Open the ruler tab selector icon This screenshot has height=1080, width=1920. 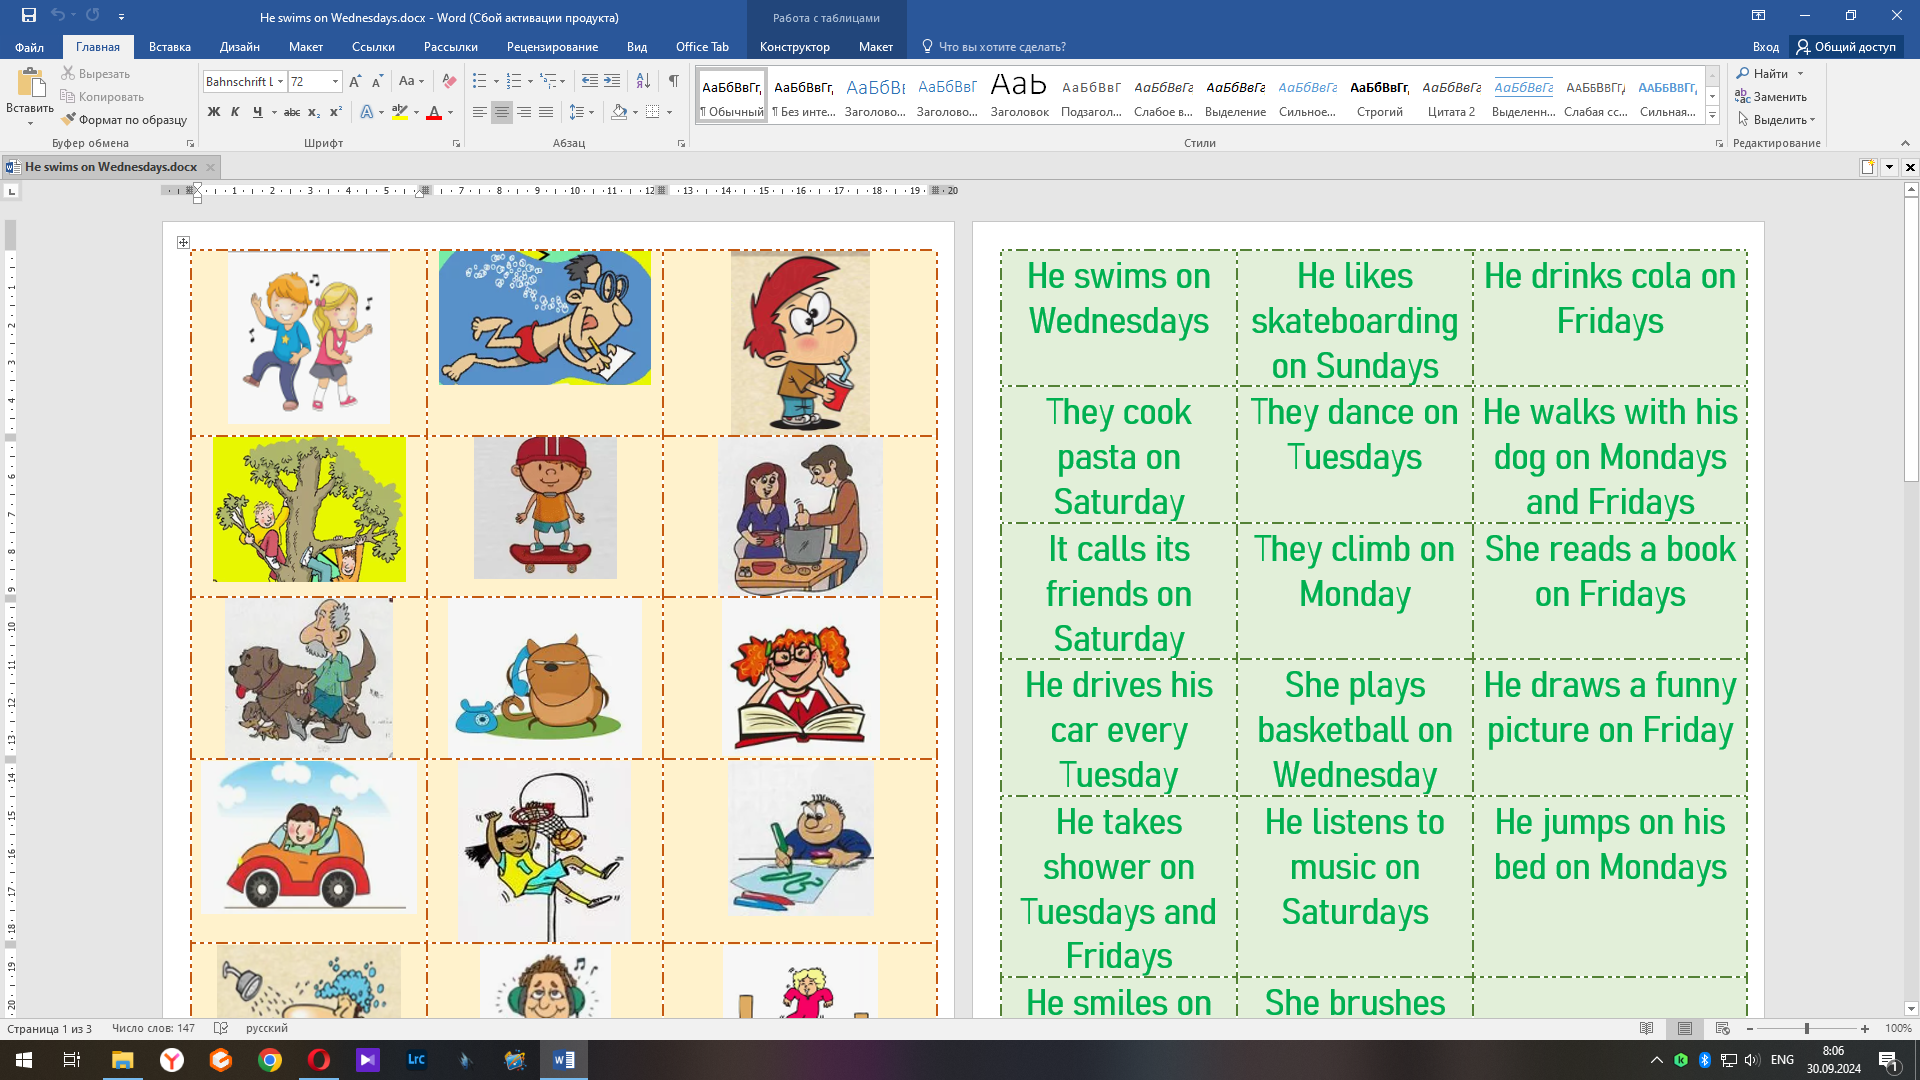pos(11,191)
